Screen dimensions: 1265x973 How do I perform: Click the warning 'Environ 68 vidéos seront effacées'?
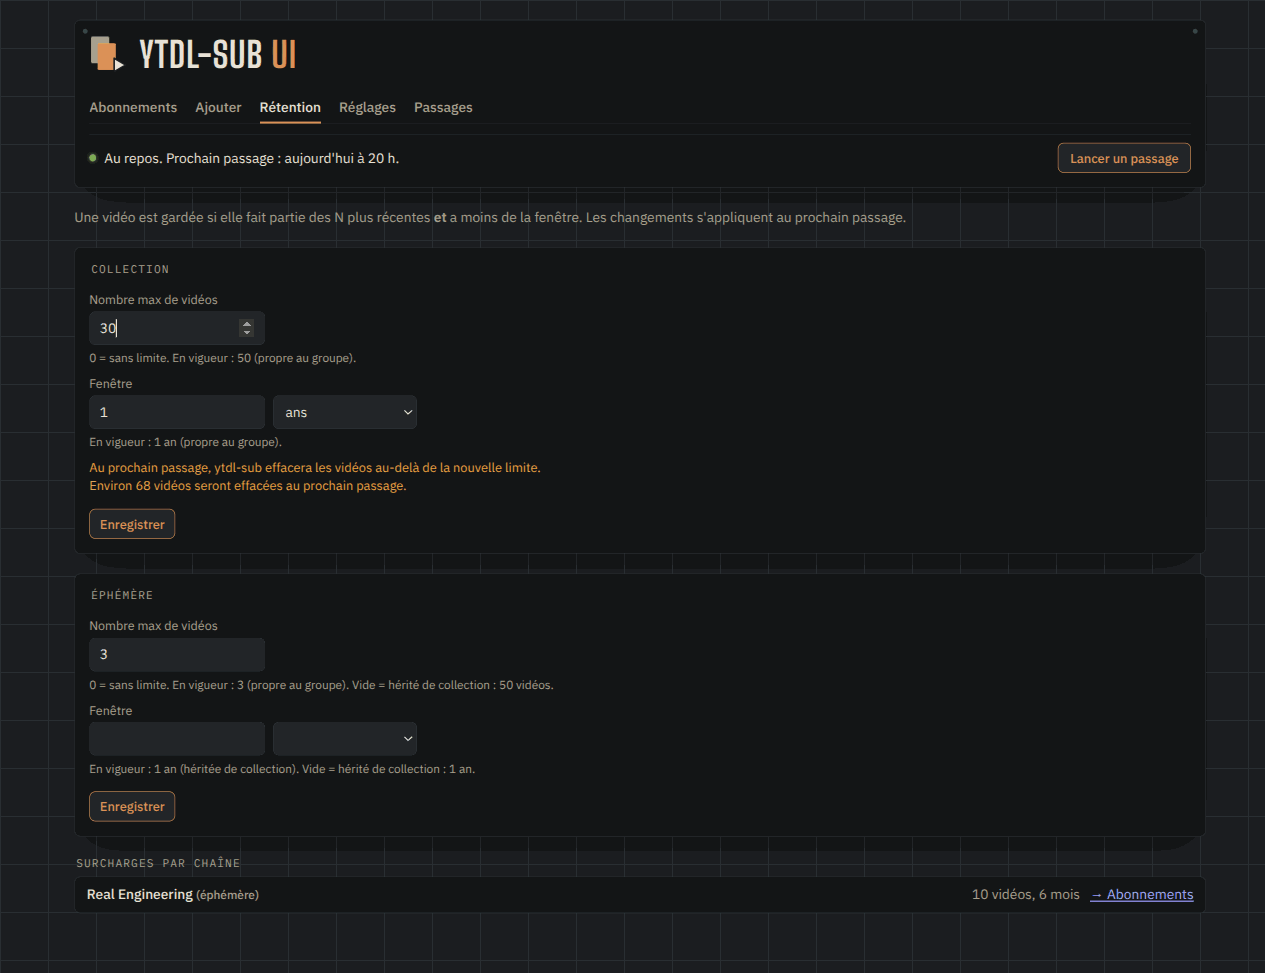[x=248, y=486]
